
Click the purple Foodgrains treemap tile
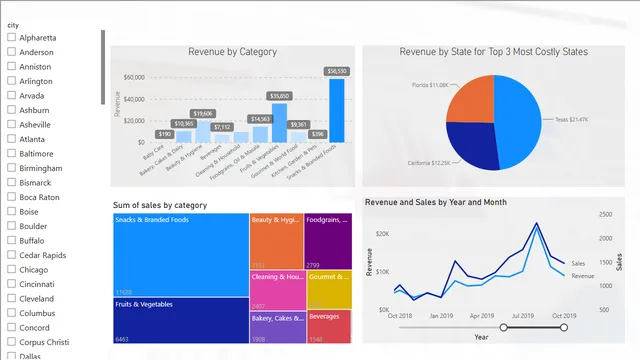[328, 241]
